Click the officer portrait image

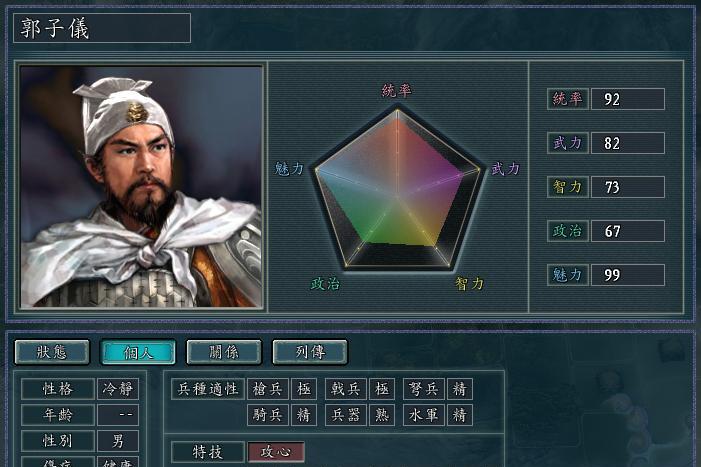pyautogui.click(x=141, y=187)
